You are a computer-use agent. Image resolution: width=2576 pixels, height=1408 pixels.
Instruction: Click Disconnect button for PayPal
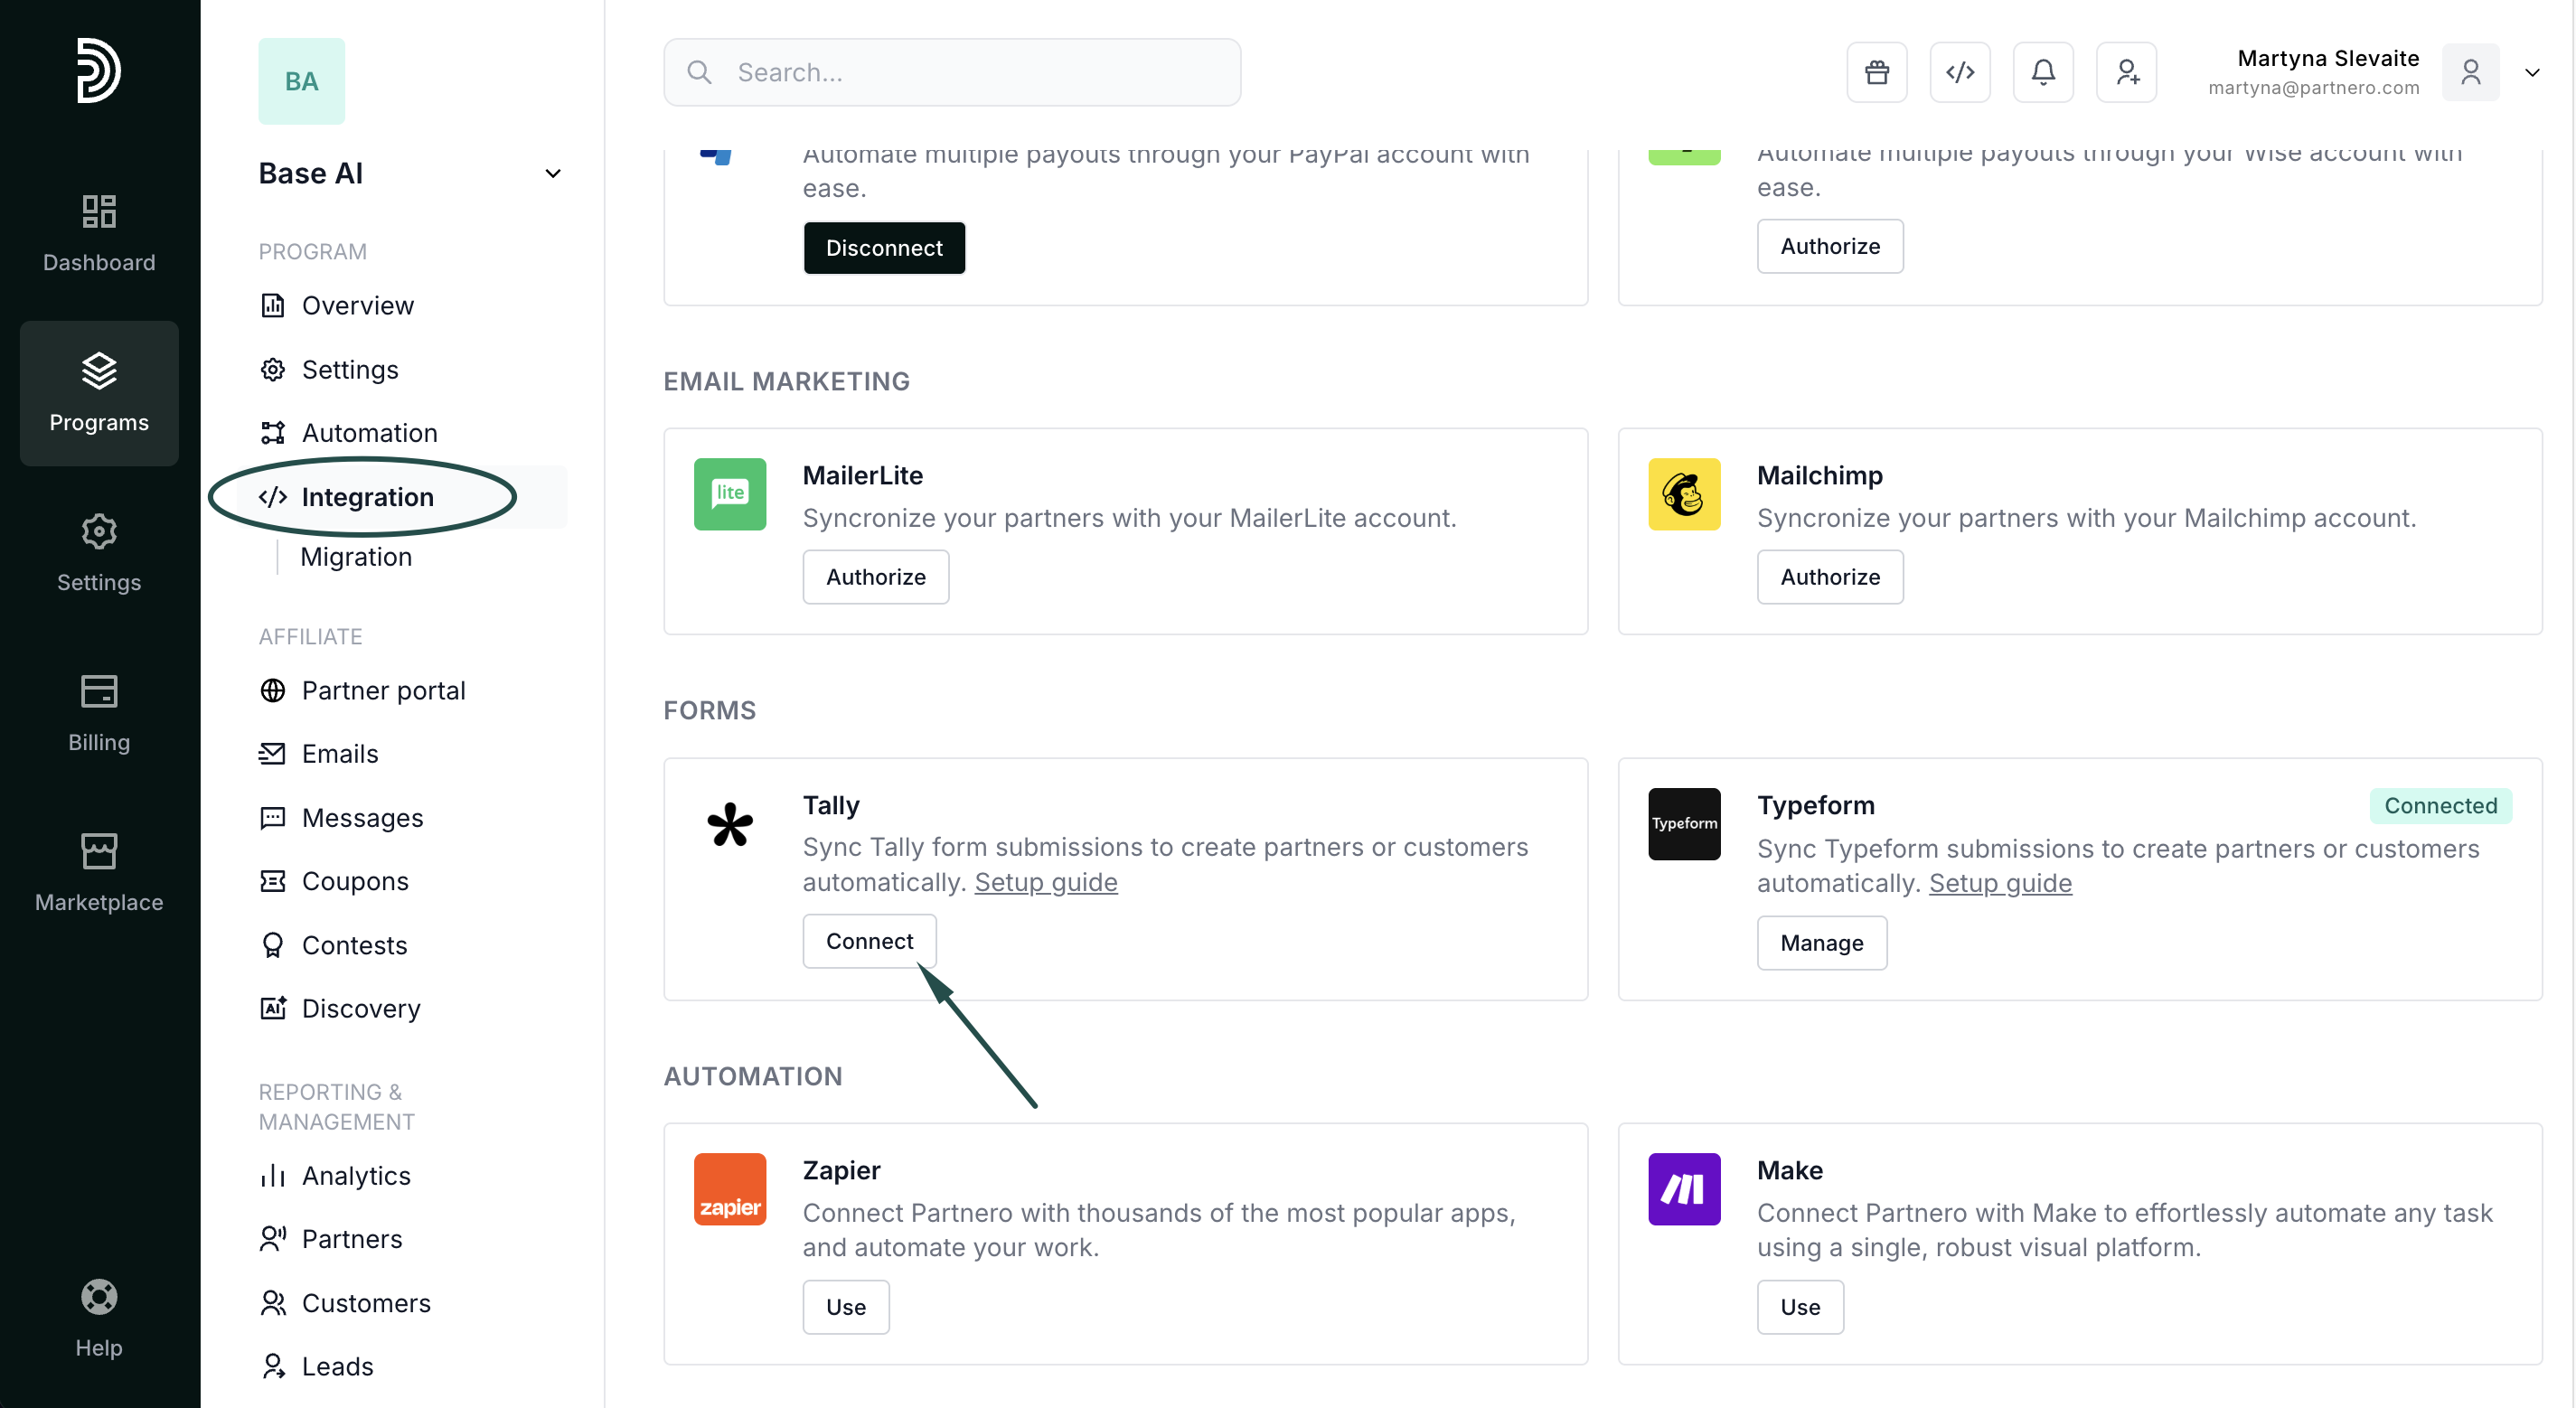tap(883, 247)
